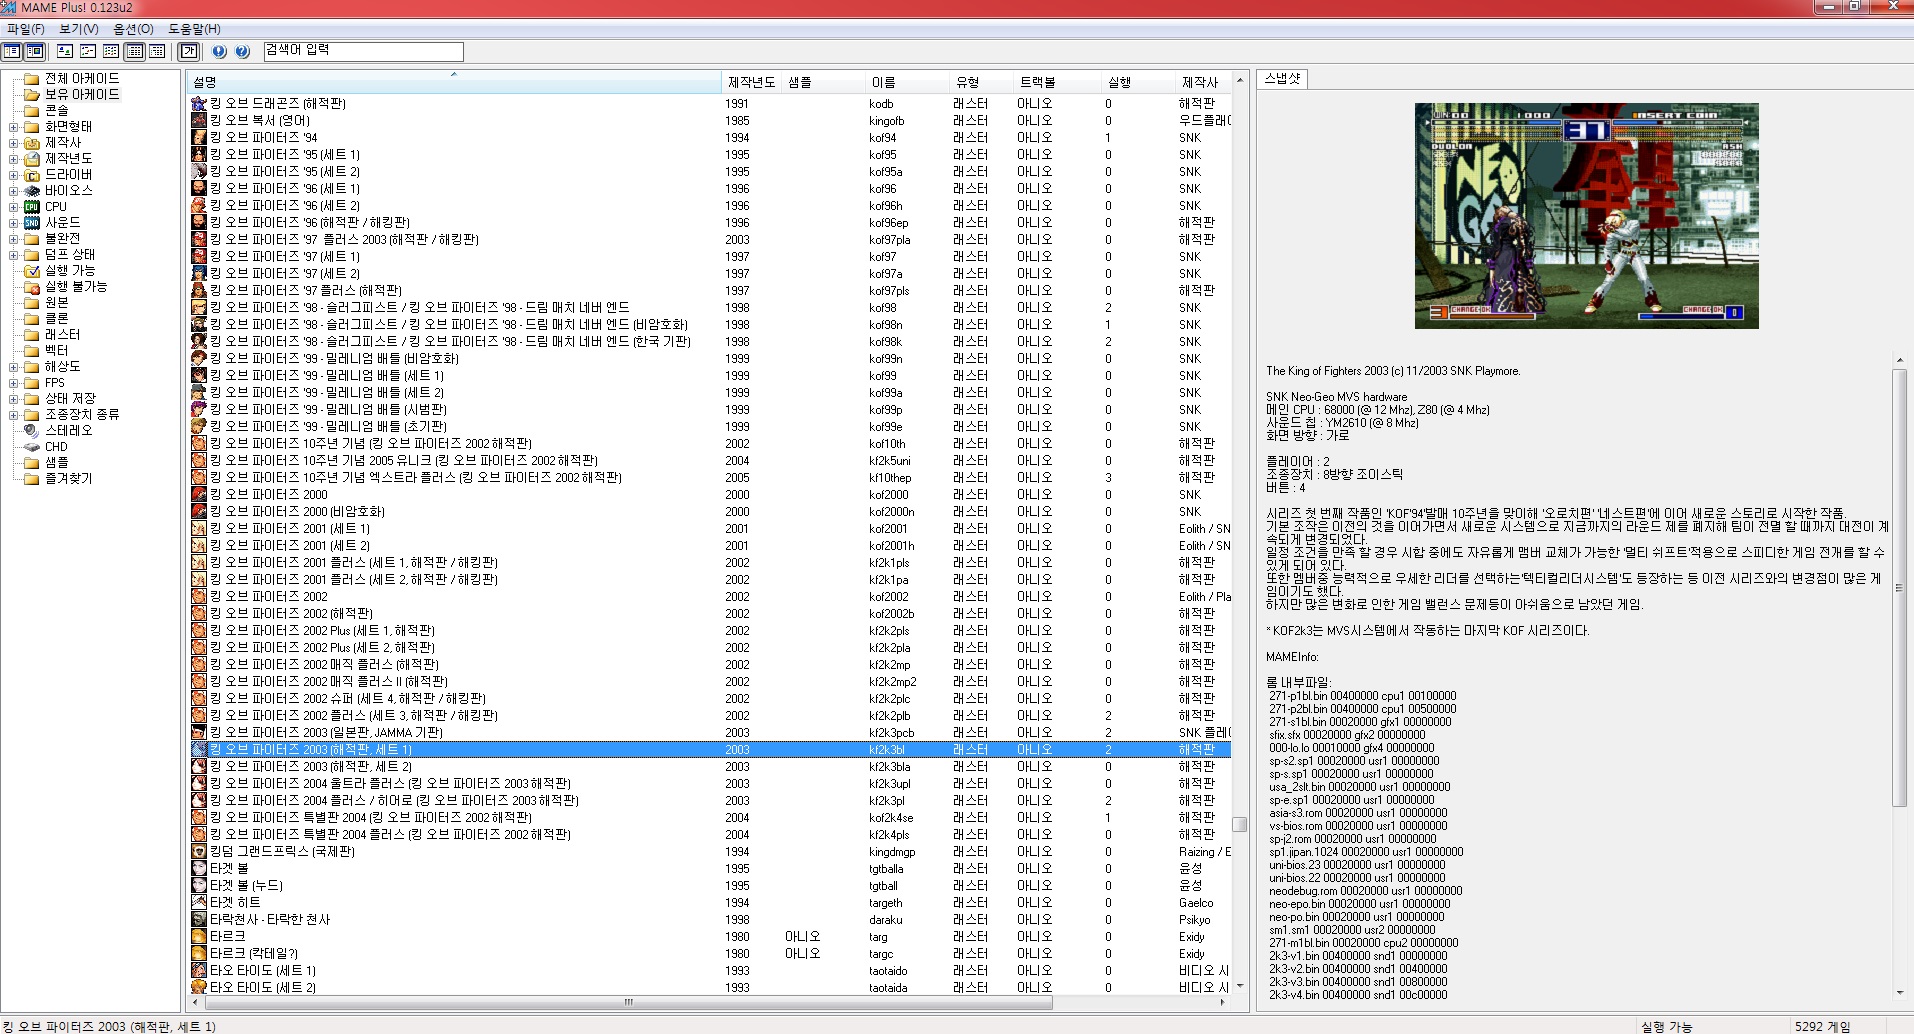Image resolution: width=1914 pixels, height=1034 pixels.
Task: Sort list by 제작사 column header
Action: click(1203, 82)
